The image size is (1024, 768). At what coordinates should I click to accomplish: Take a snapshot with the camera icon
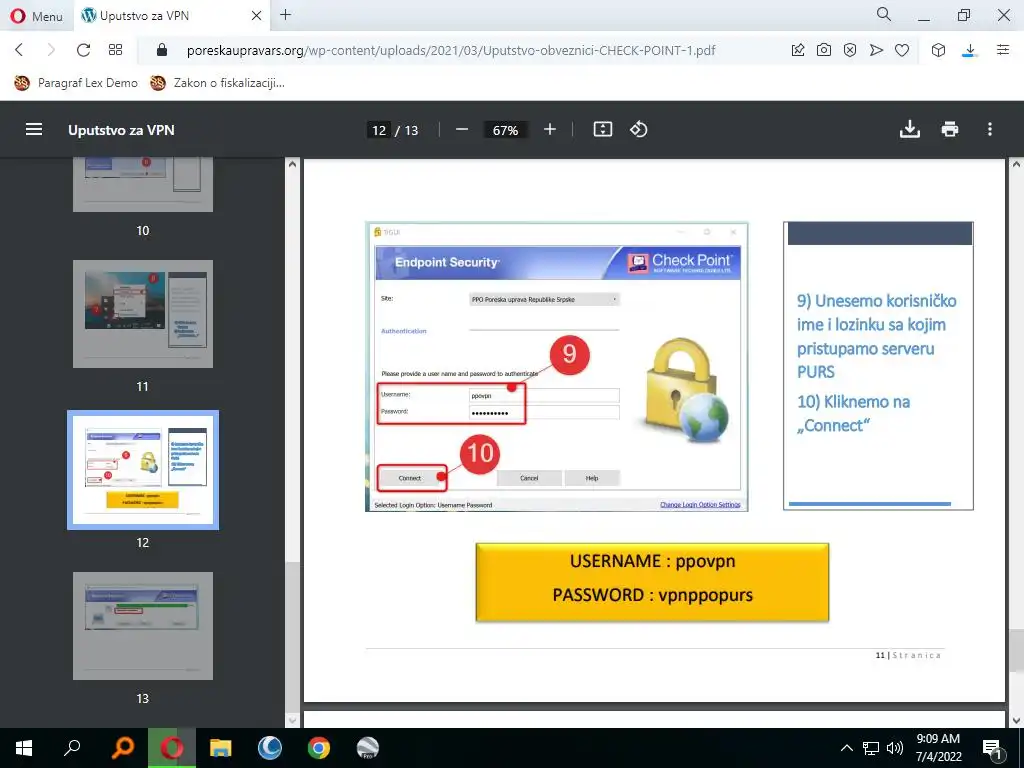[824, 50]
